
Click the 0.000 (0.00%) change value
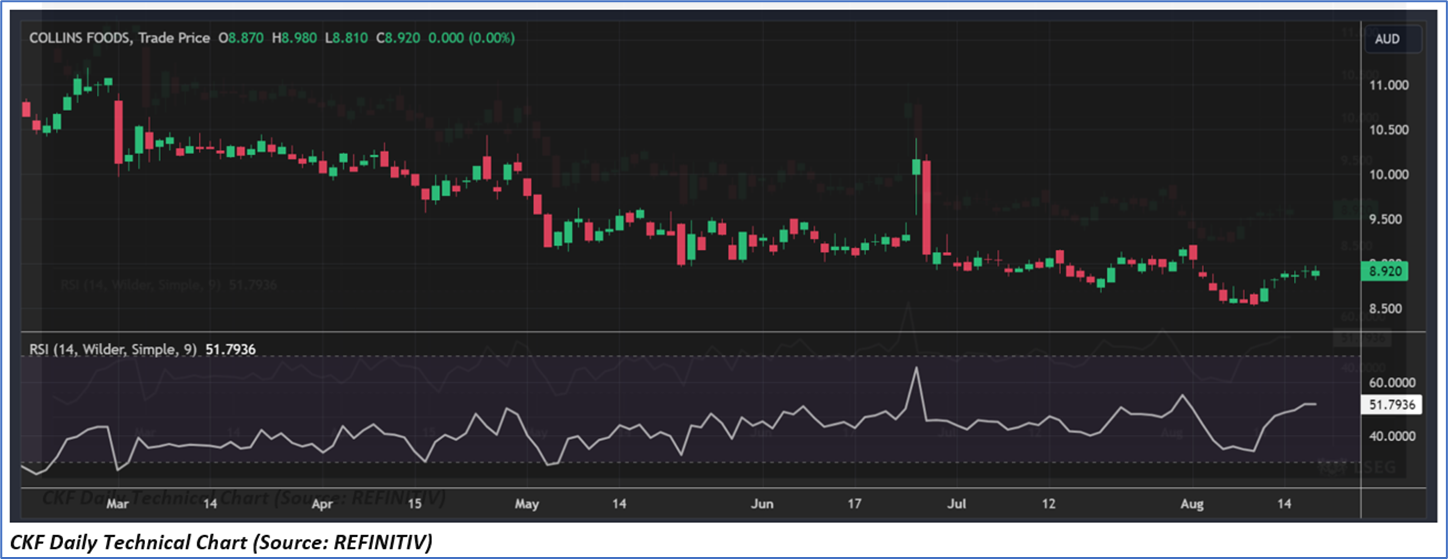471,38
